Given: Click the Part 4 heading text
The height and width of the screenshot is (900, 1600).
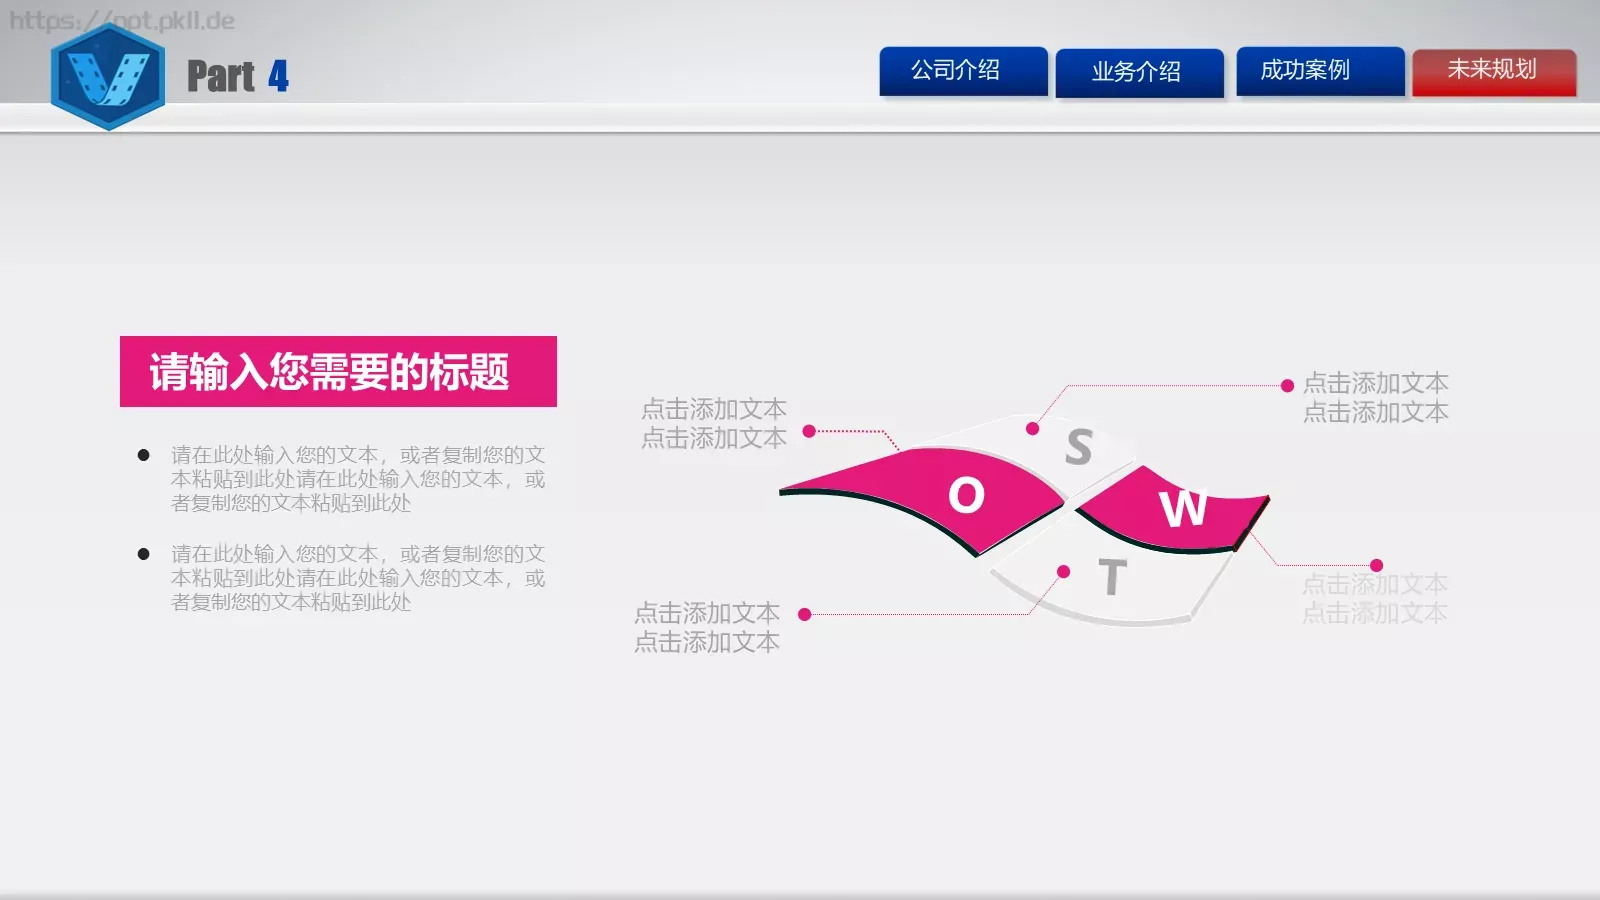Looking at the screenshot, I should pyautogui.click(x=238, y=76).
